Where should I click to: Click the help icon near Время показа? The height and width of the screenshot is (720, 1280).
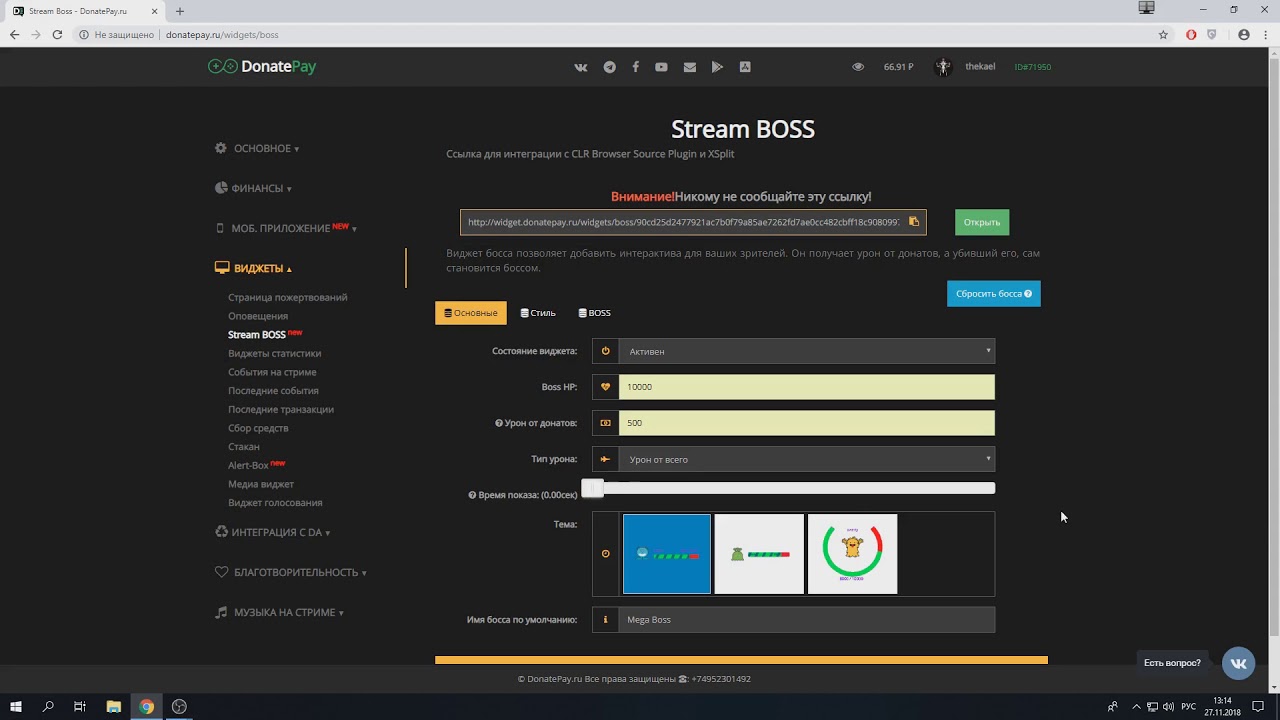point(472,495)
